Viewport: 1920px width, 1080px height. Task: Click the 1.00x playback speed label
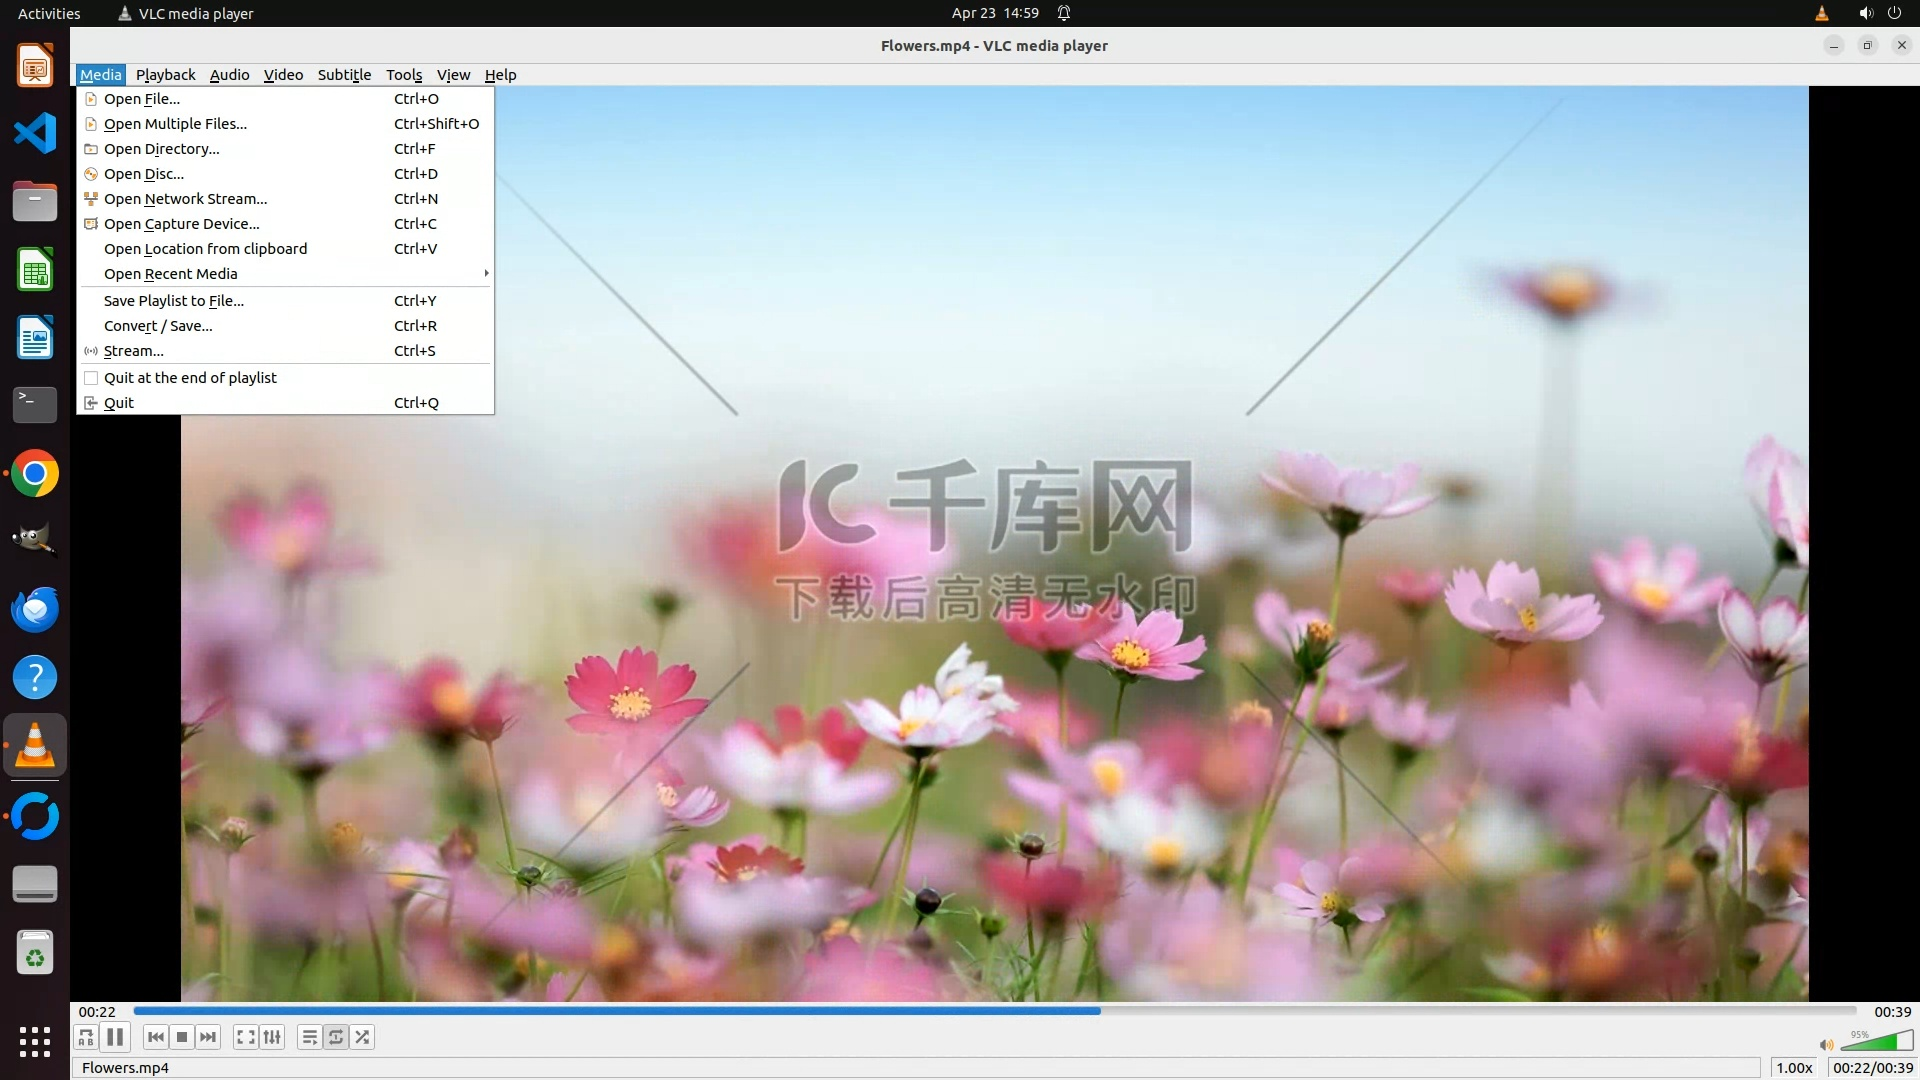(x=1794, y=1068)
